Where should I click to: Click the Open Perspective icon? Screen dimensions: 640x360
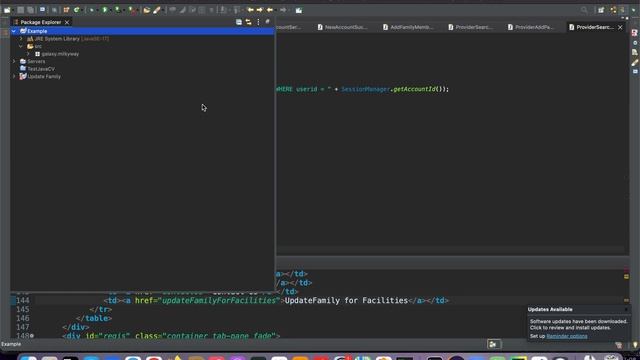click(x=601, y=10)
